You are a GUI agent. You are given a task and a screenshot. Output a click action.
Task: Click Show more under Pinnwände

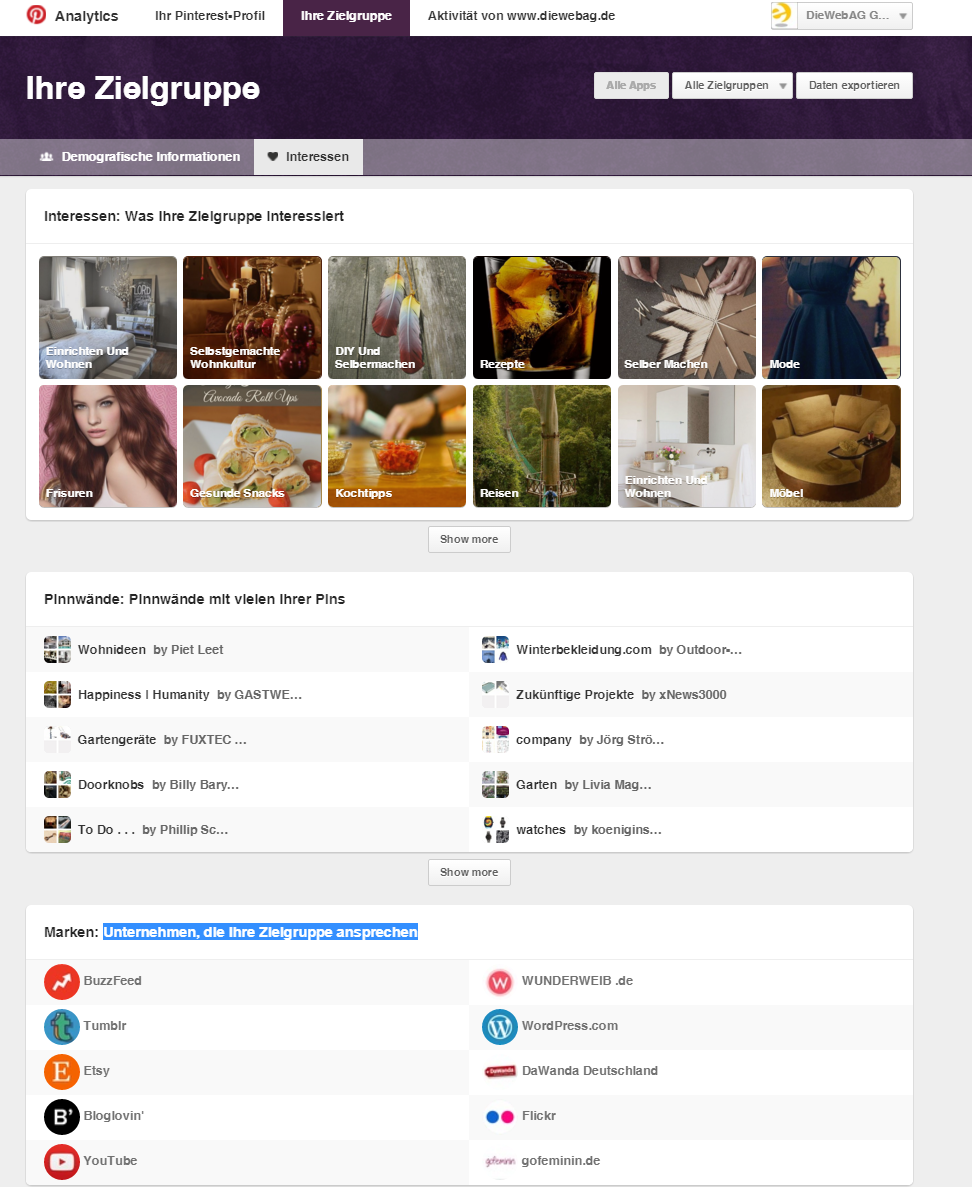[x=469, y=872]
